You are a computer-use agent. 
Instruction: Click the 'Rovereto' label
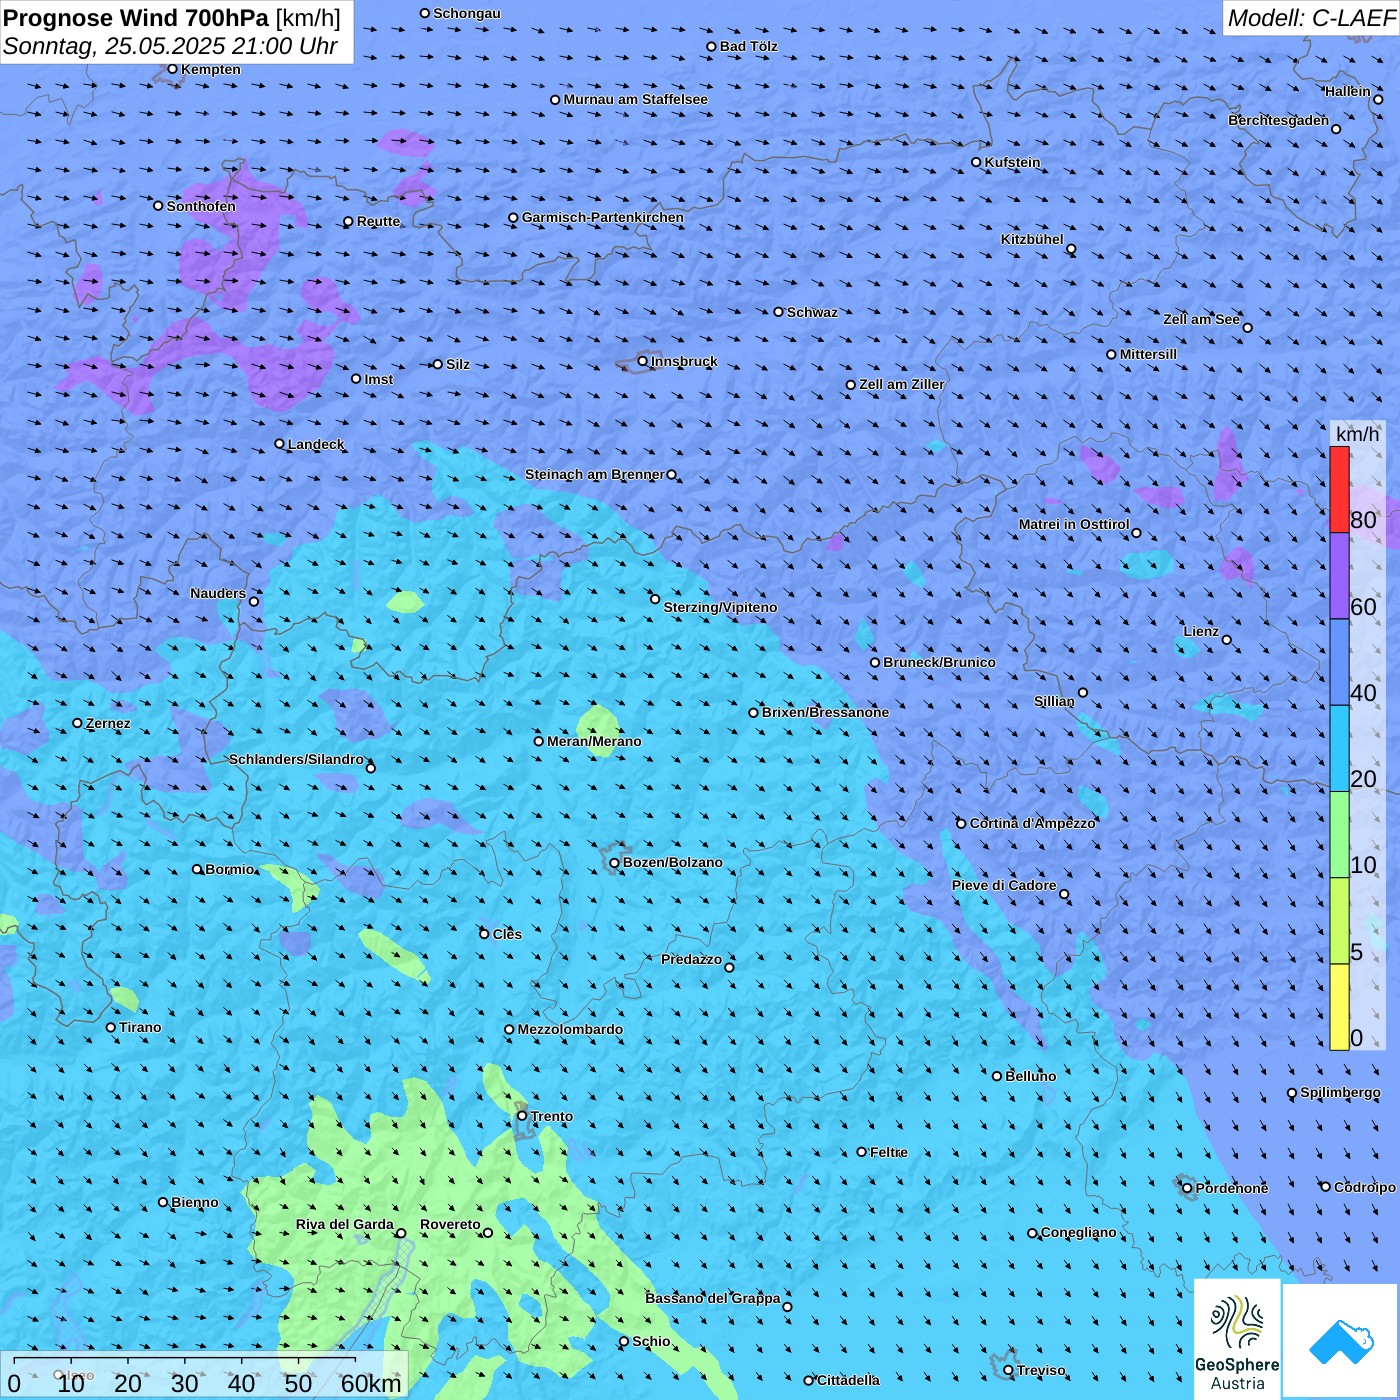click(x=450, y=1224)
